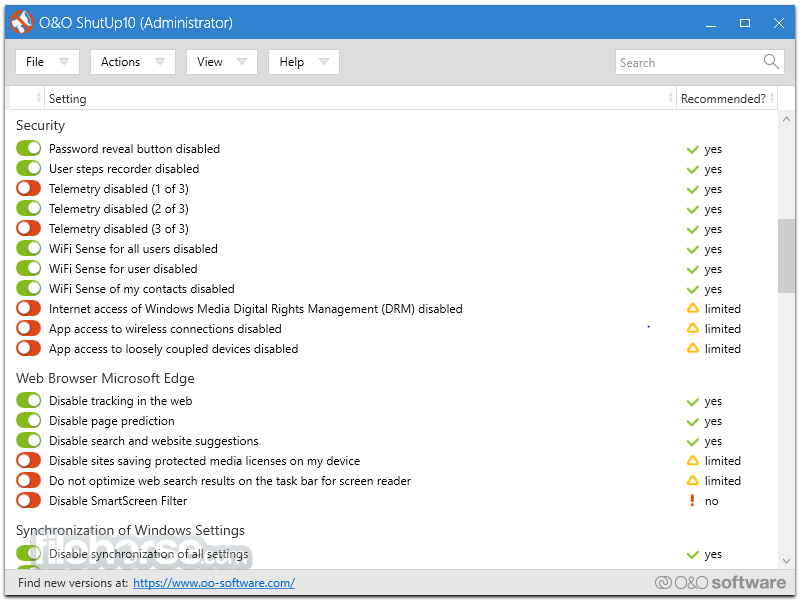Click the green checkmark beside User steps recorder
Viewport: 800px width, 600px height.
692,169
